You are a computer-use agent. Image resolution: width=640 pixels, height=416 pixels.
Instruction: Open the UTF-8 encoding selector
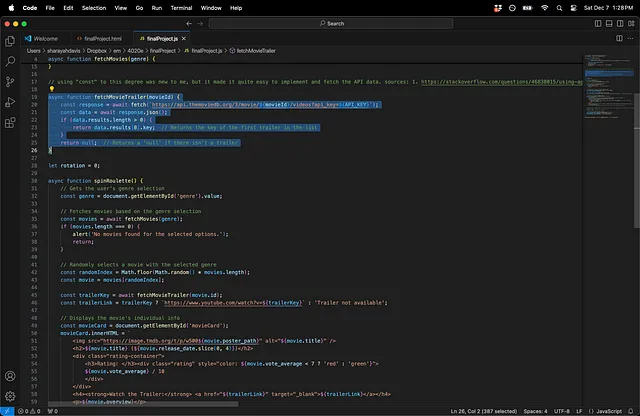pos(563,410)
